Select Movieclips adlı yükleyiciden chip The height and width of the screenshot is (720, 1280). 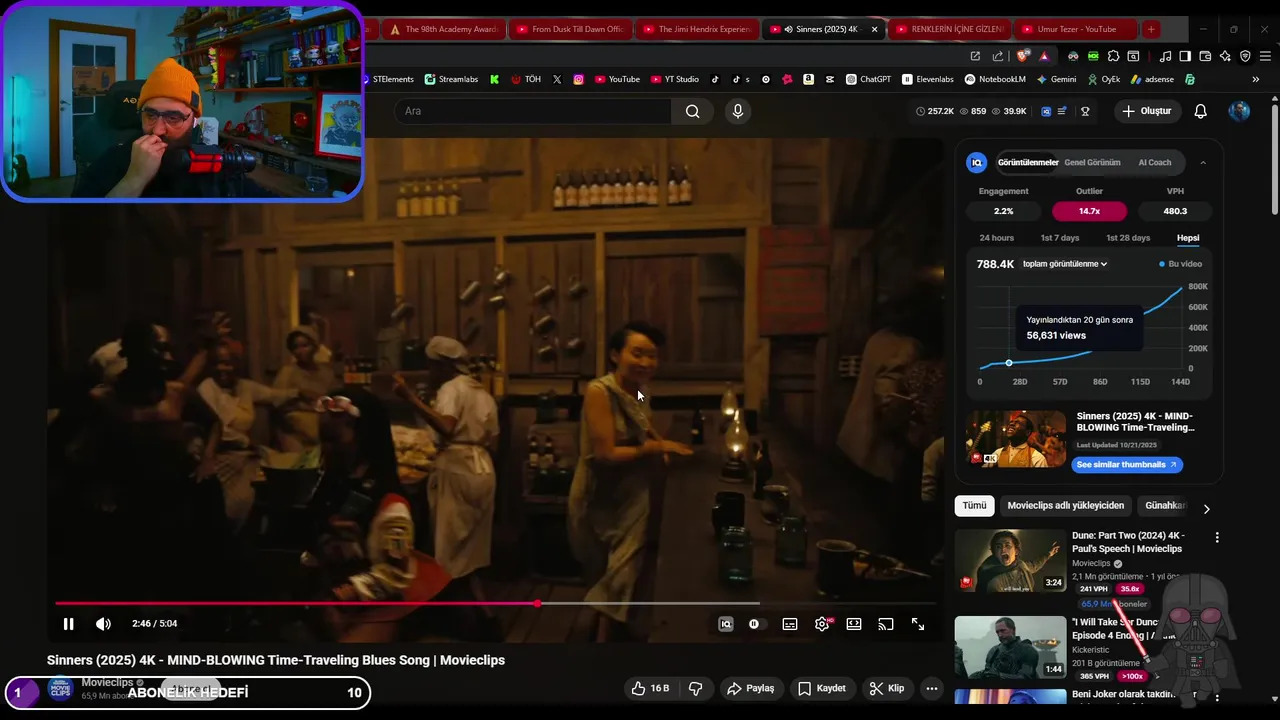pos(1066,506)
